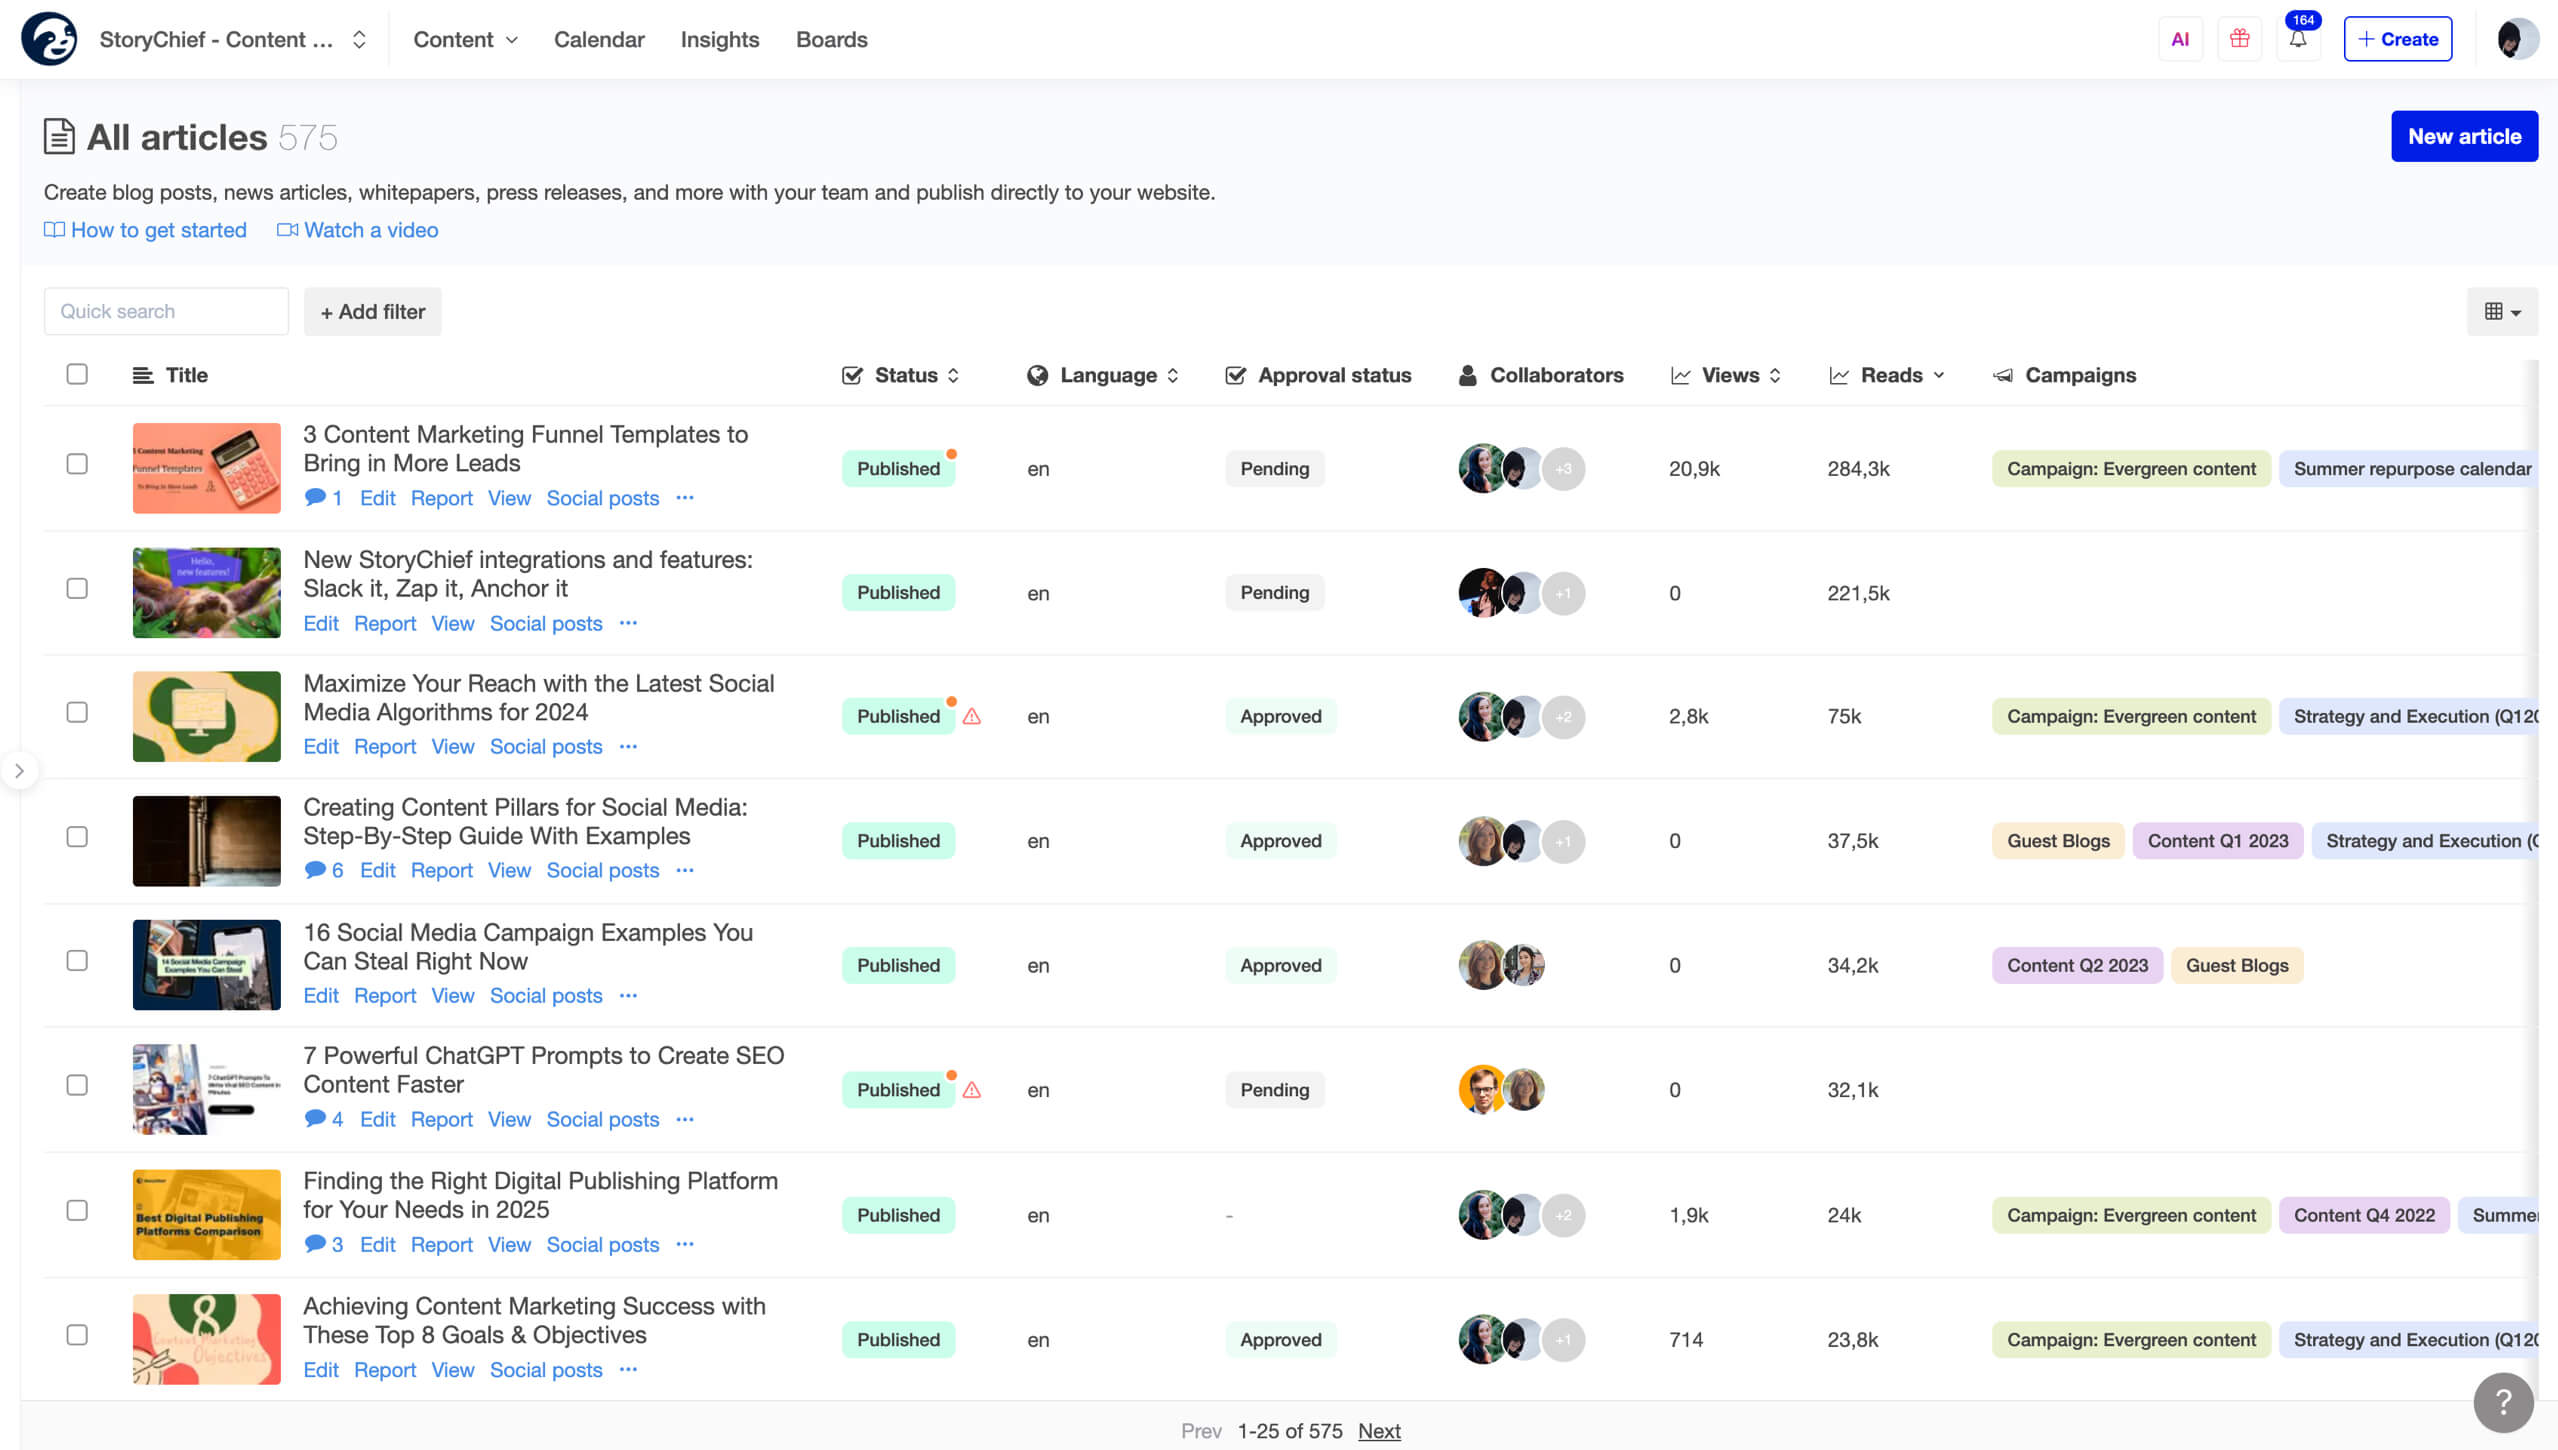Click the Quick search field

click(x=166, y=311)
